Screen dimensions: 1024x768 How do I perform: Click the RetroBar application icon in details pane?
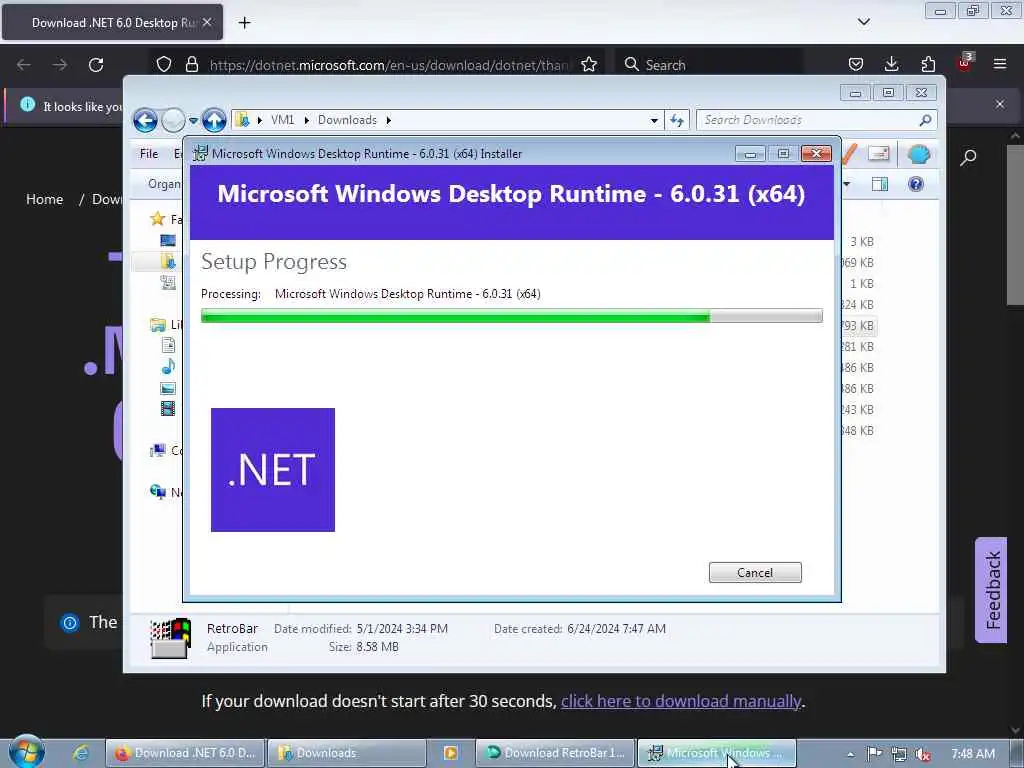(x=170, y=638)
